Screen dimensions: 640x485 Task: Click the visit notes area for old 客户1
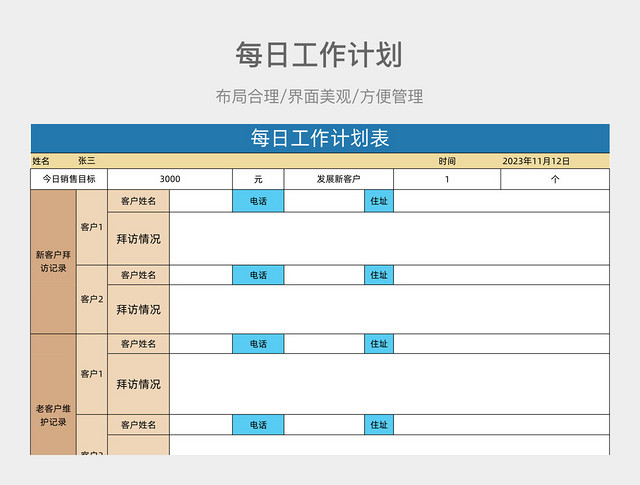(389, 384)
